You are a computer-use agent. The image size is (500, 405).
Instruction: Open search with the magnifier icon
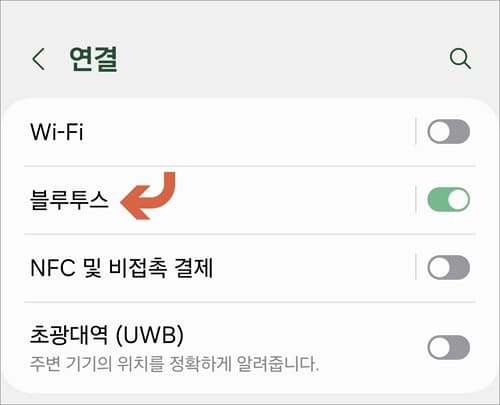tap(460, 59)
